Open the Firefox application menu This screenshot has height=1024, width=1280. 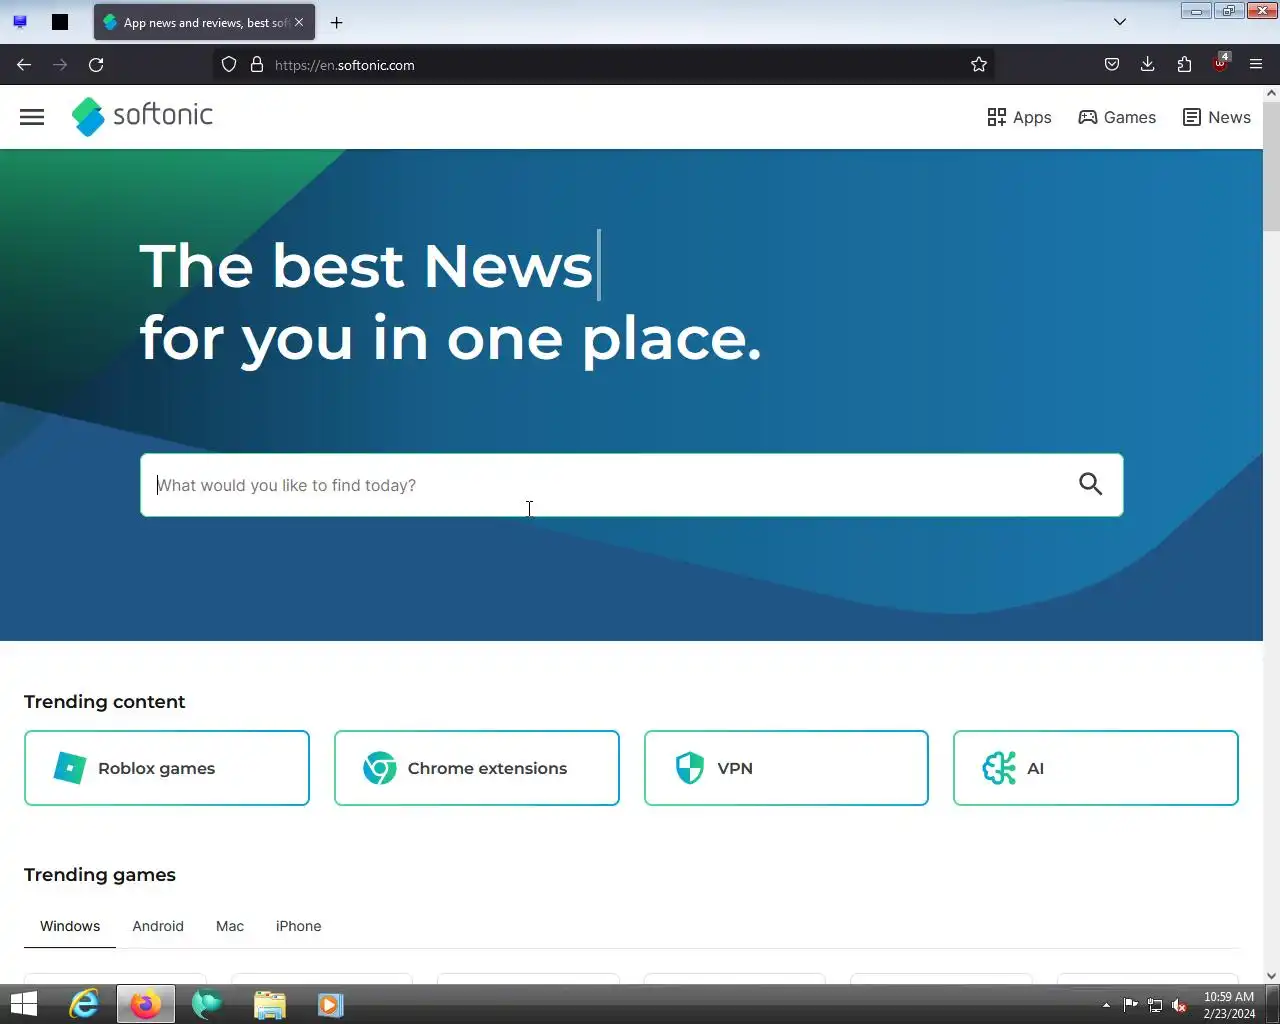coord(1256,65)
